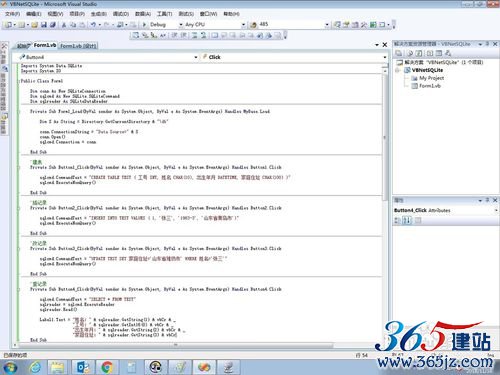Toggle Alphabetical sort in Properties panel
The height and width of the screenshot is (375, 500).
407,220
